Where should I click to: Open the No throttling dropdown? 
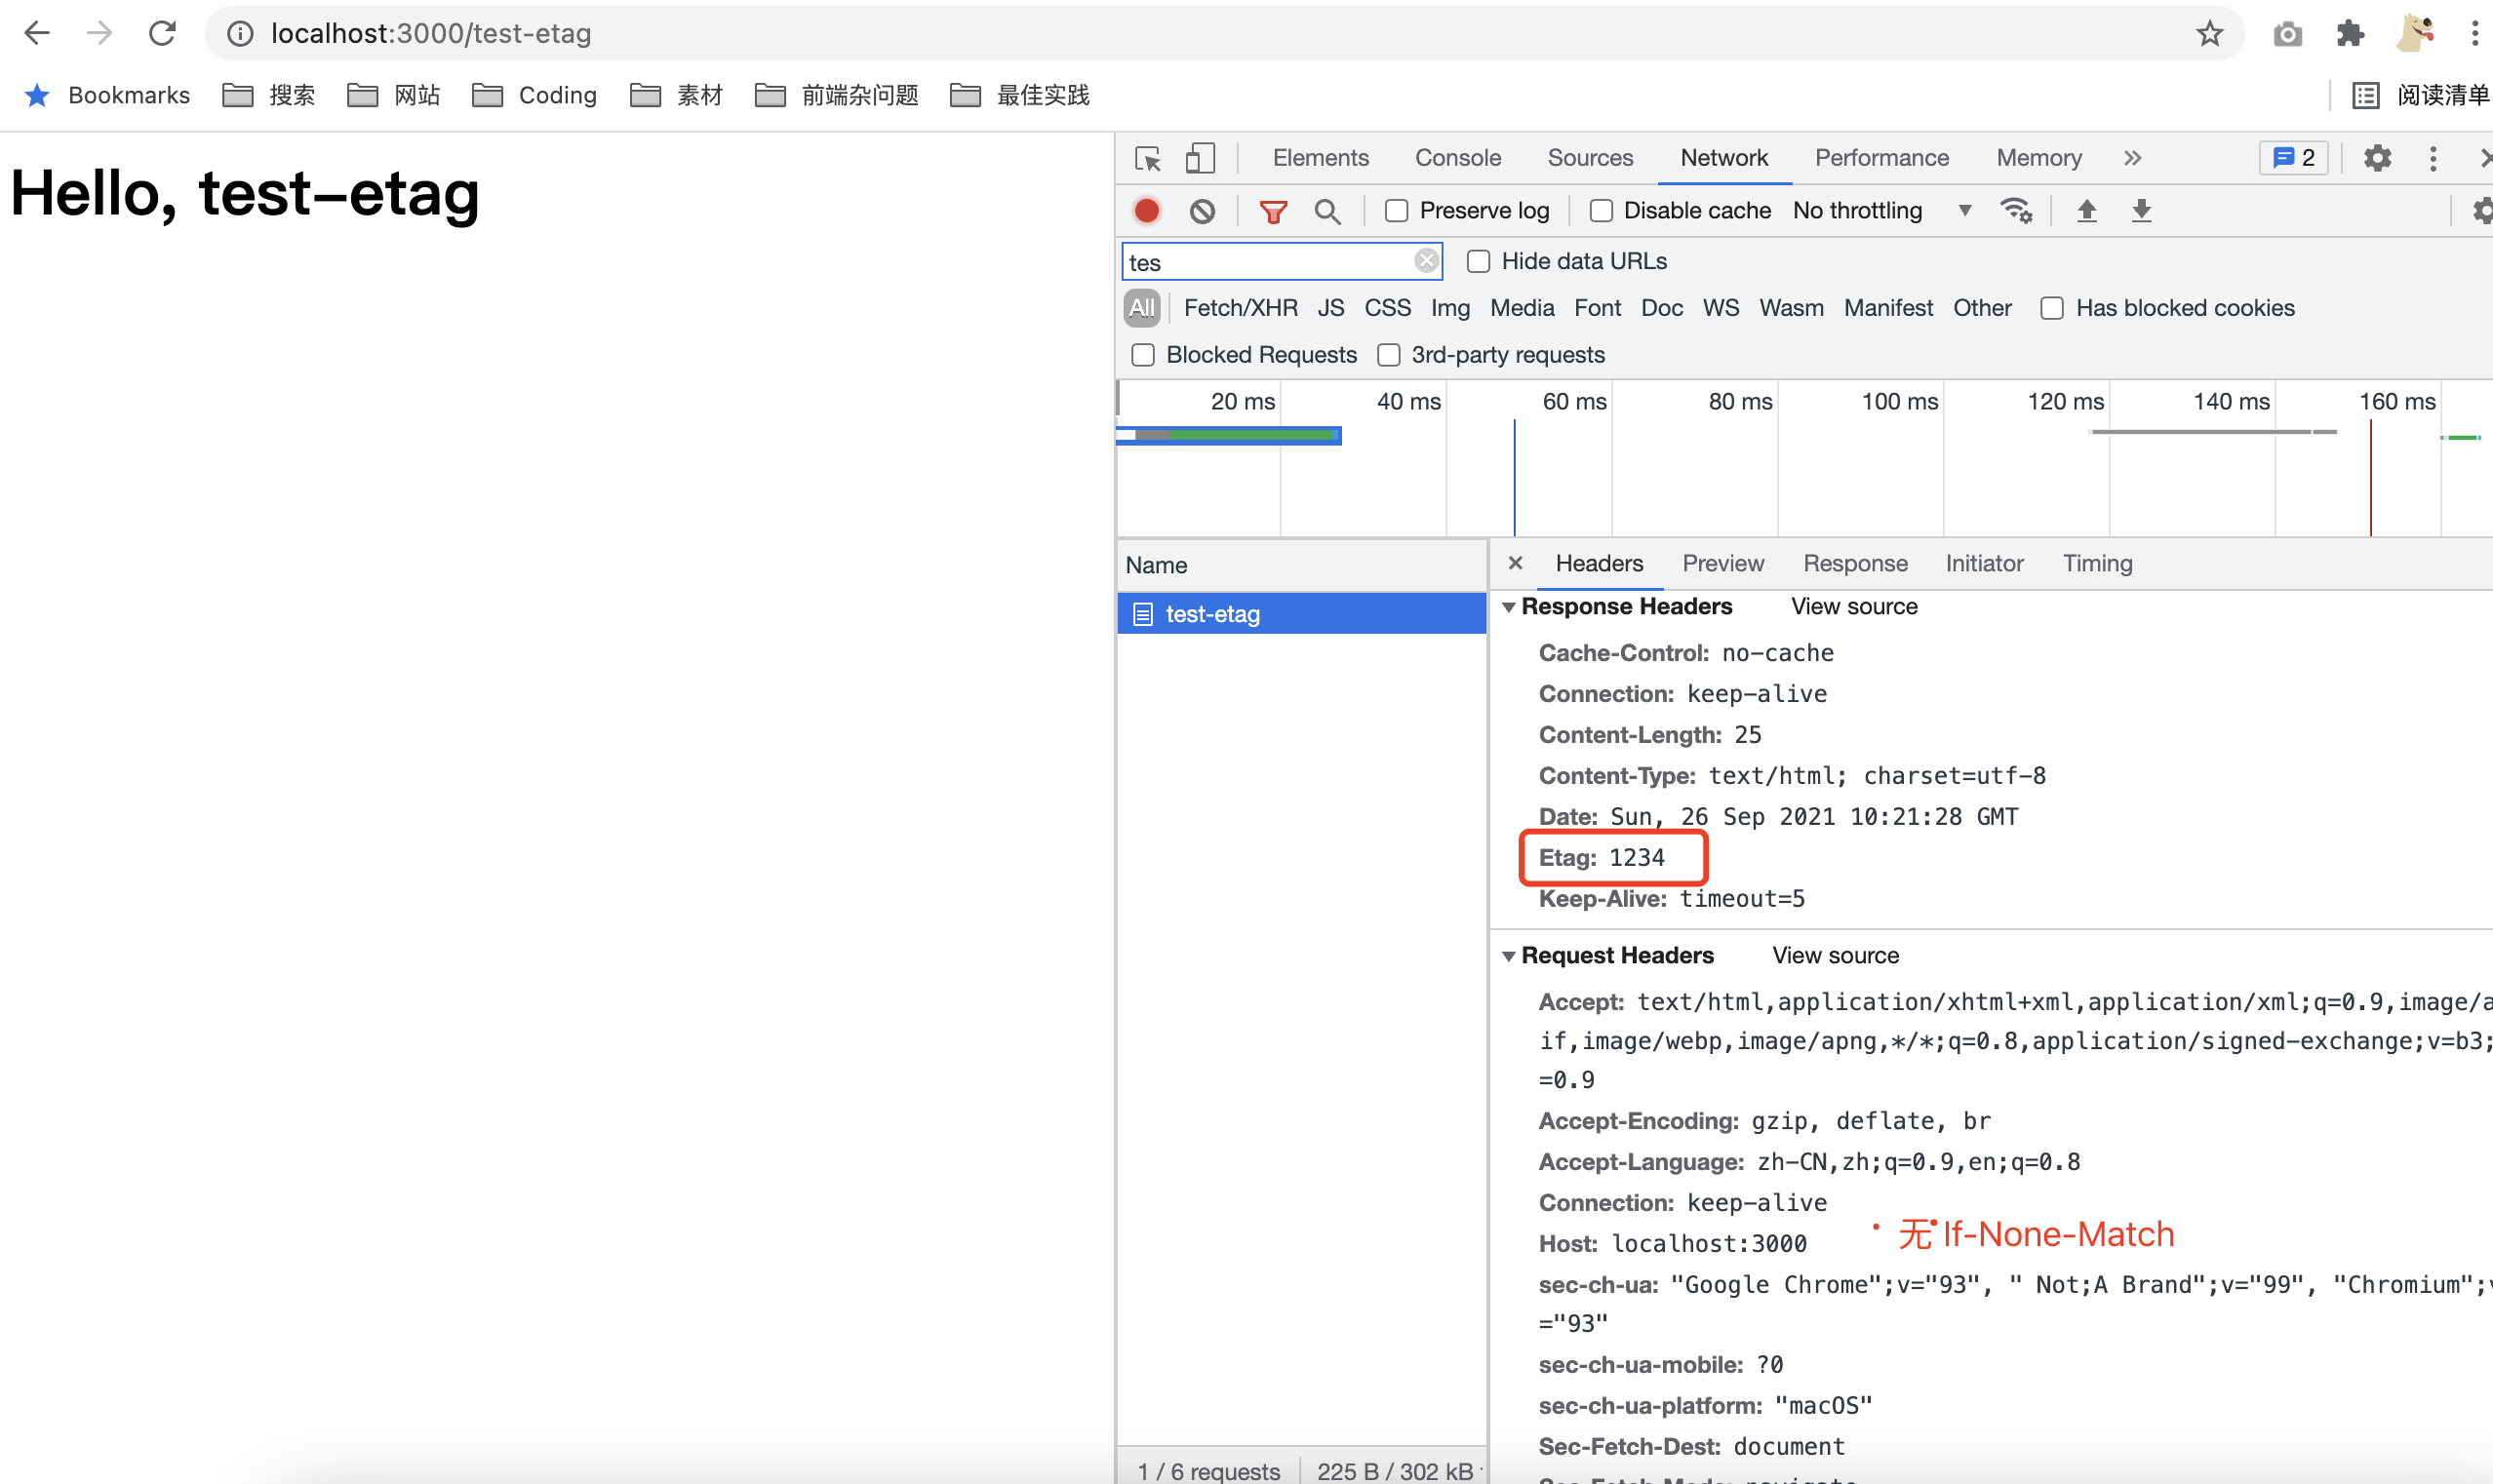1880,211
